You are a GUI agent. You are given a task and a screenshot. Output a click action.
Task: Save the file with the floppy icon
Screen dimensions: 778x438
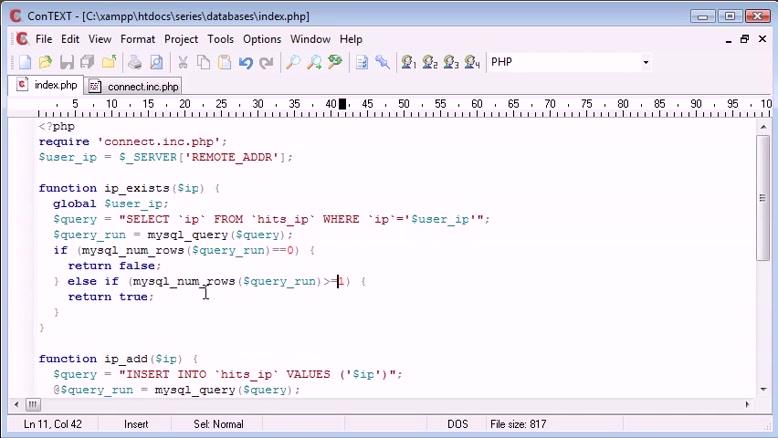pos(66,63)
